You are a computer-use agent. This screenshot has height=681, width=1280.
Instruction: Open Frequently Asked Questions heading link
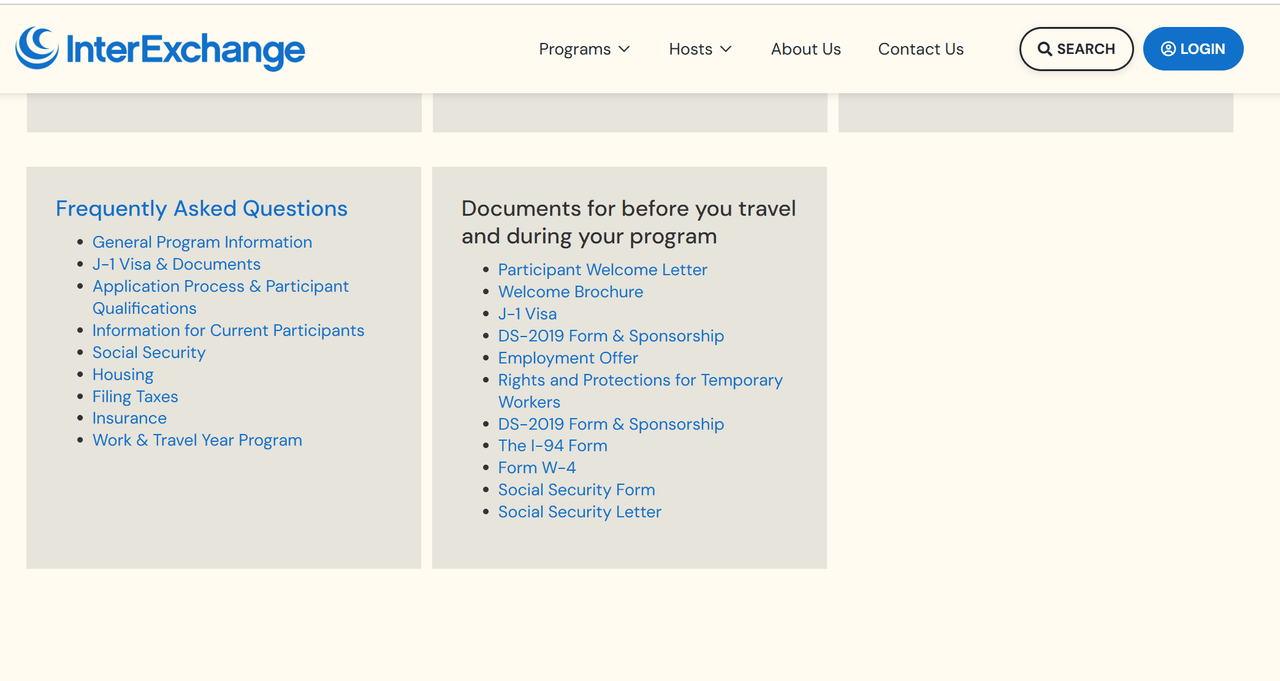pyautogui.click(x=202, y=208)
